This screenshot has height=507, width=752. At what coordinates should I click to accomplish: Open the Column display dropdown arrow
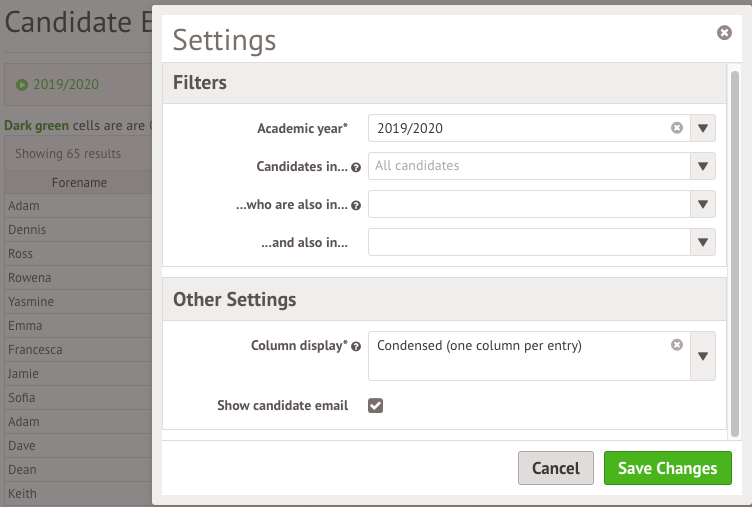click(703, 356)
